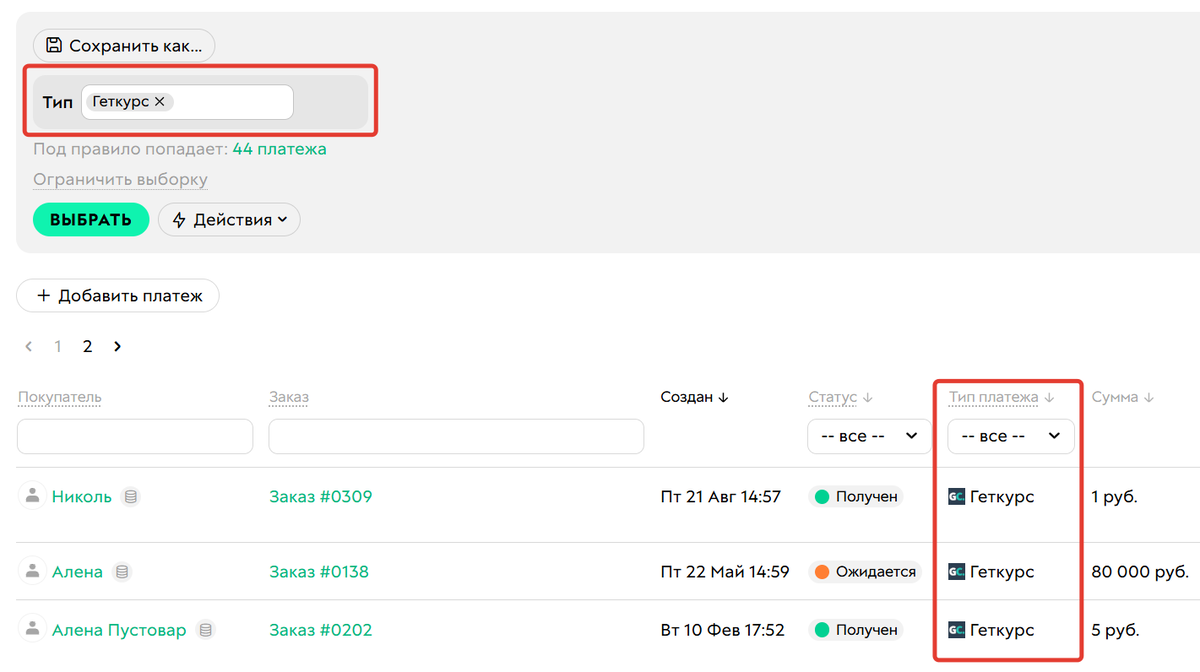Go to the previous page arrow

[x=29, y=346]
